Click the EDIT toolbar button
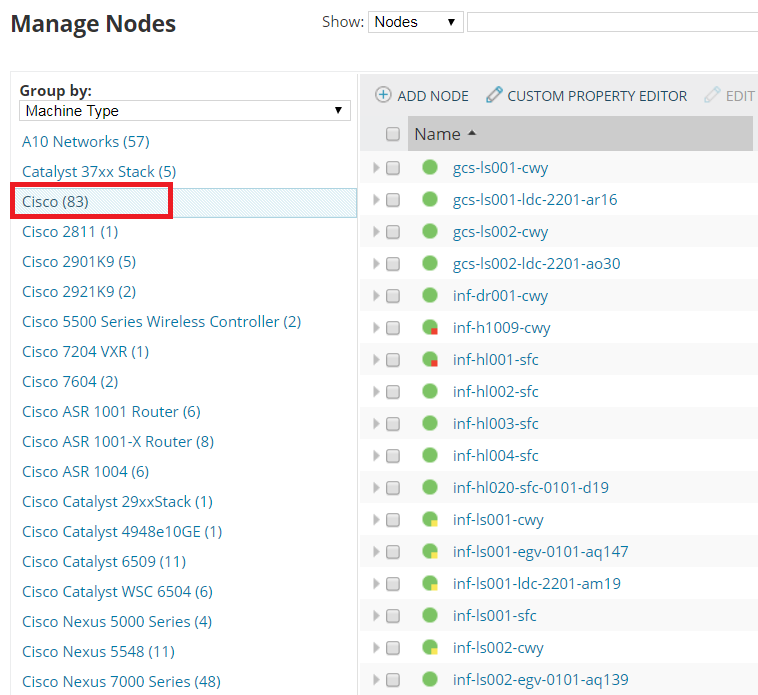 click(x=729, y=95)
